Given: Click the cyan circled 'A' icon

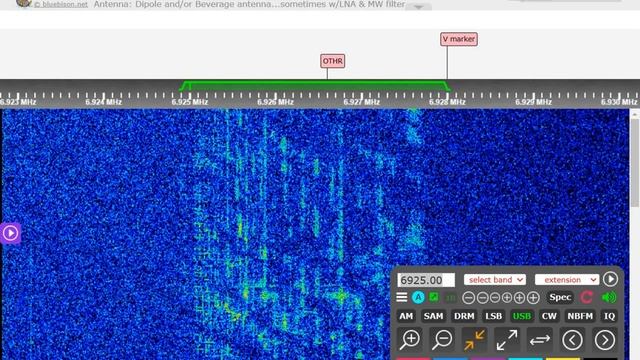Looking at the screenshot, I should coord(418,297).
